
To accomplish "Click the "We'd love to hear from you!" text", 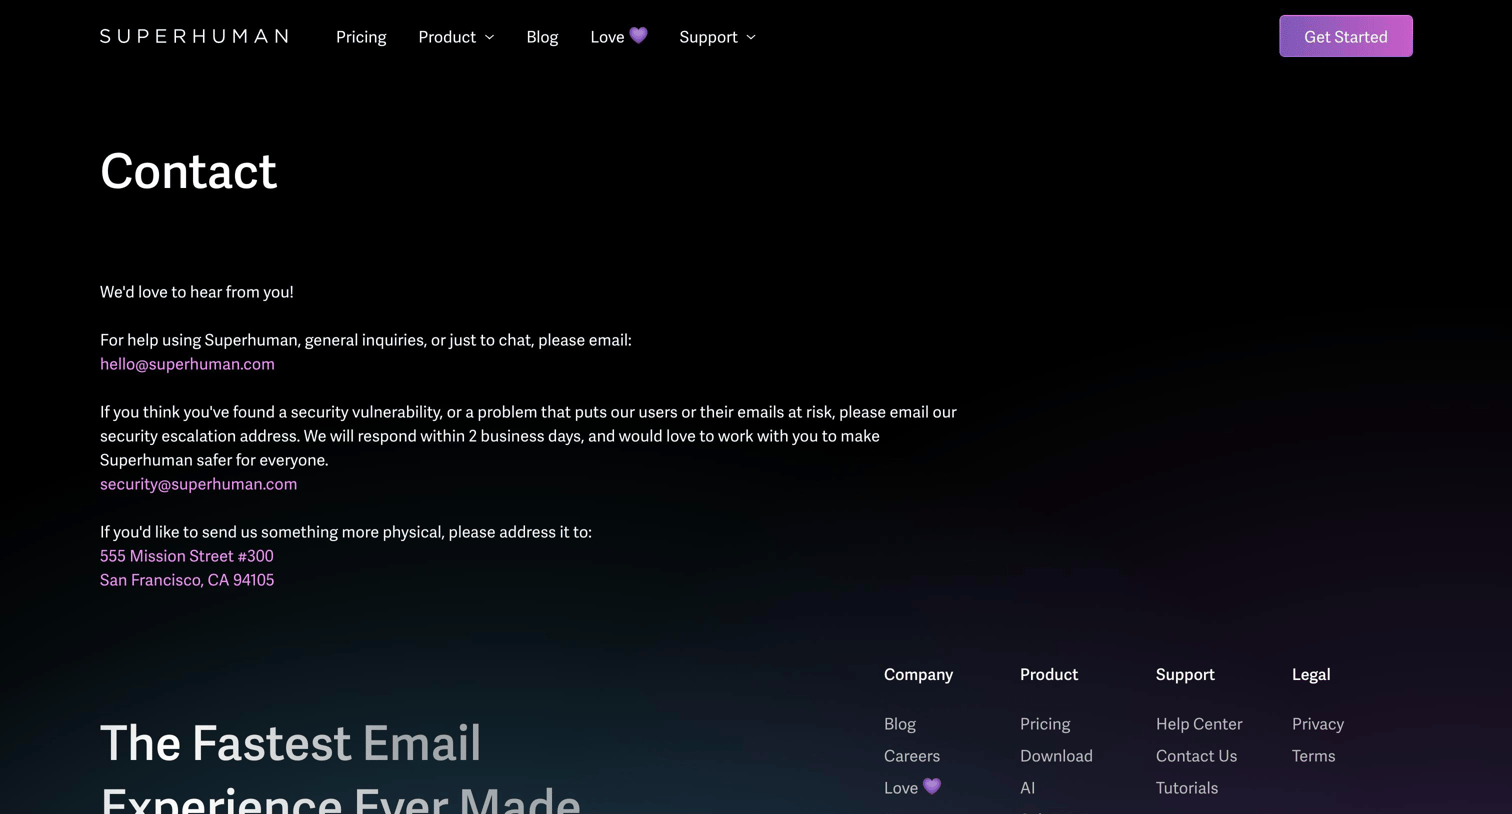I will pyautogui.click(x=197, y=292).
